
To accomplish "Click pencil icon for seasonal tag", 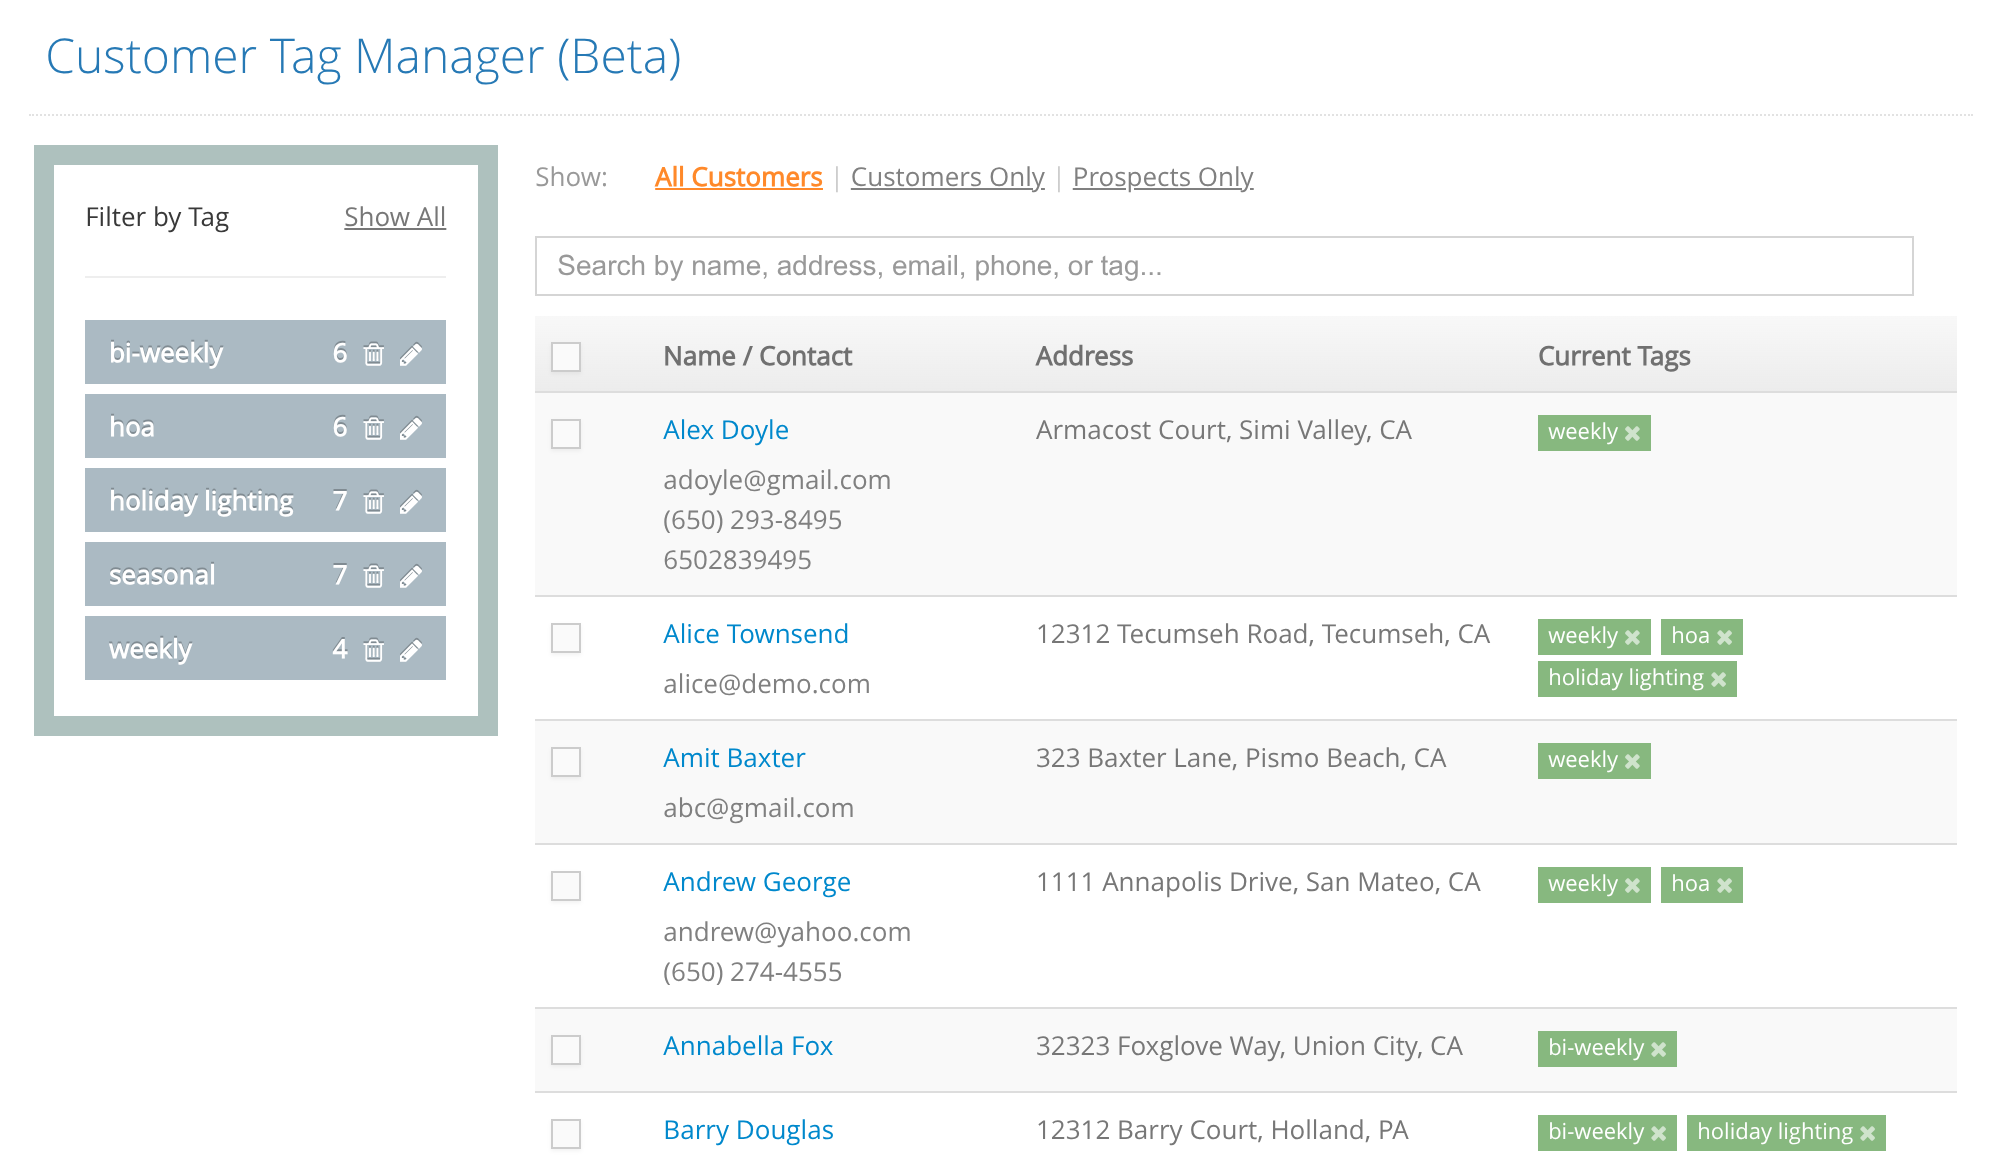I will pyautogui.click(x=411, y=576).
